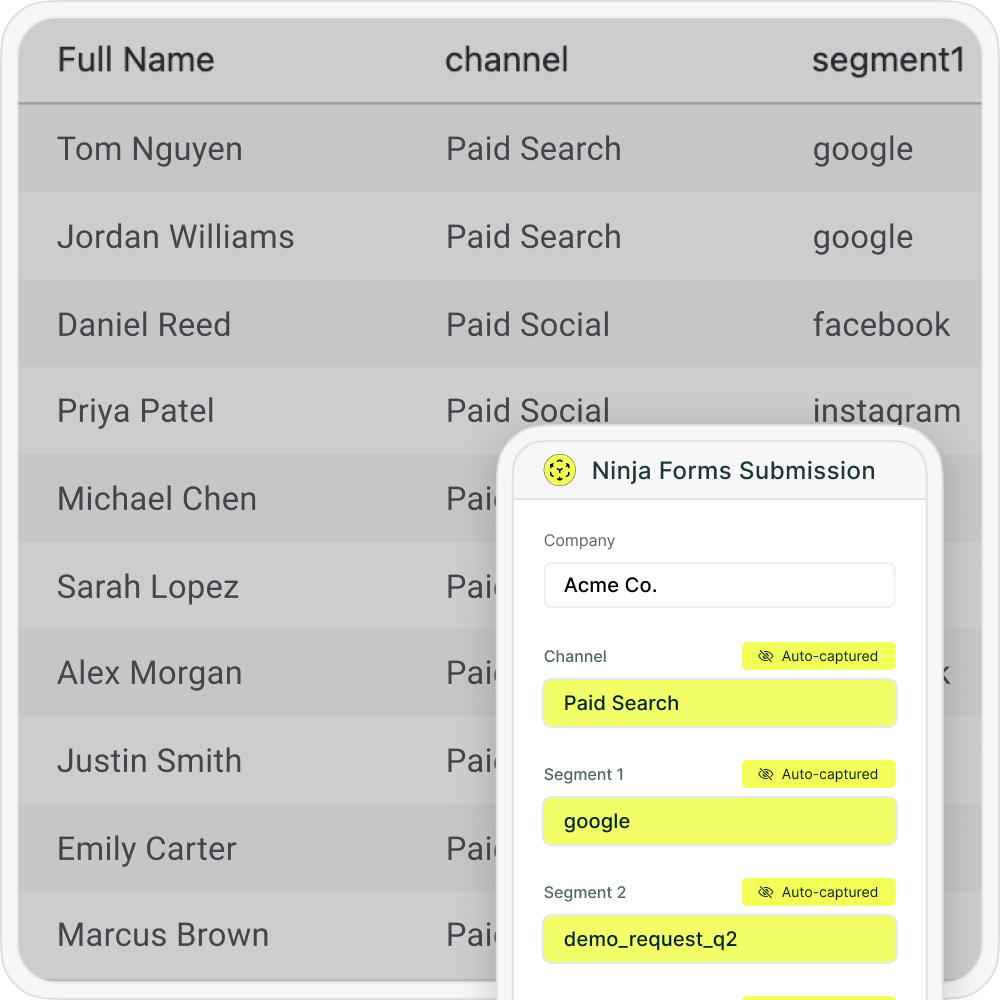Select the Tom Nguyen name cell
This screenshot has width=1000, height=1000.
(x=150, y=149)
